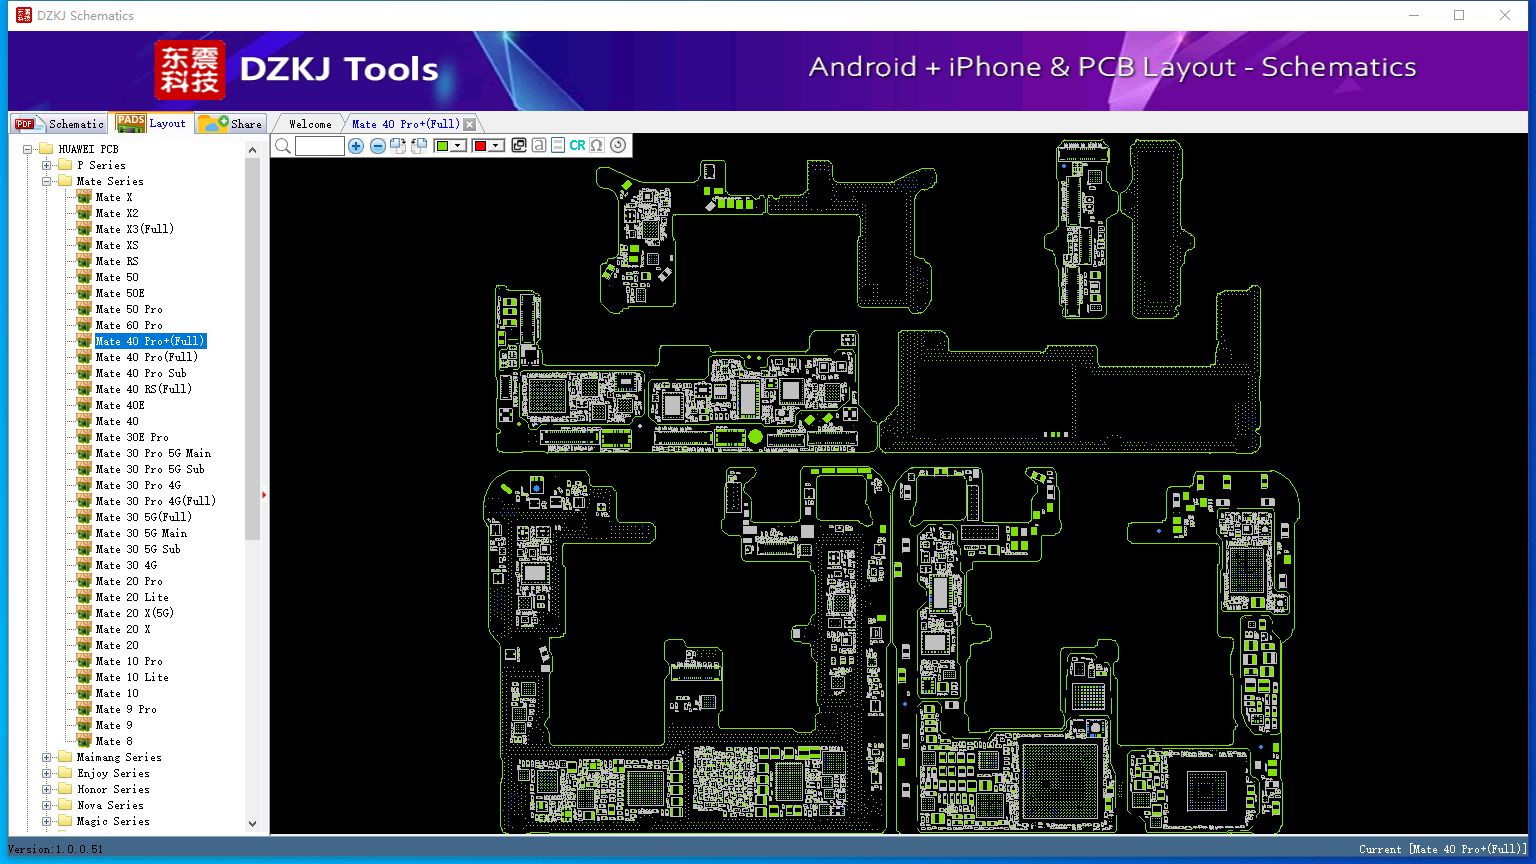Collapse the Mate Series folder
This screenshot has width=1536, height=864.
[x=47, y=181]
